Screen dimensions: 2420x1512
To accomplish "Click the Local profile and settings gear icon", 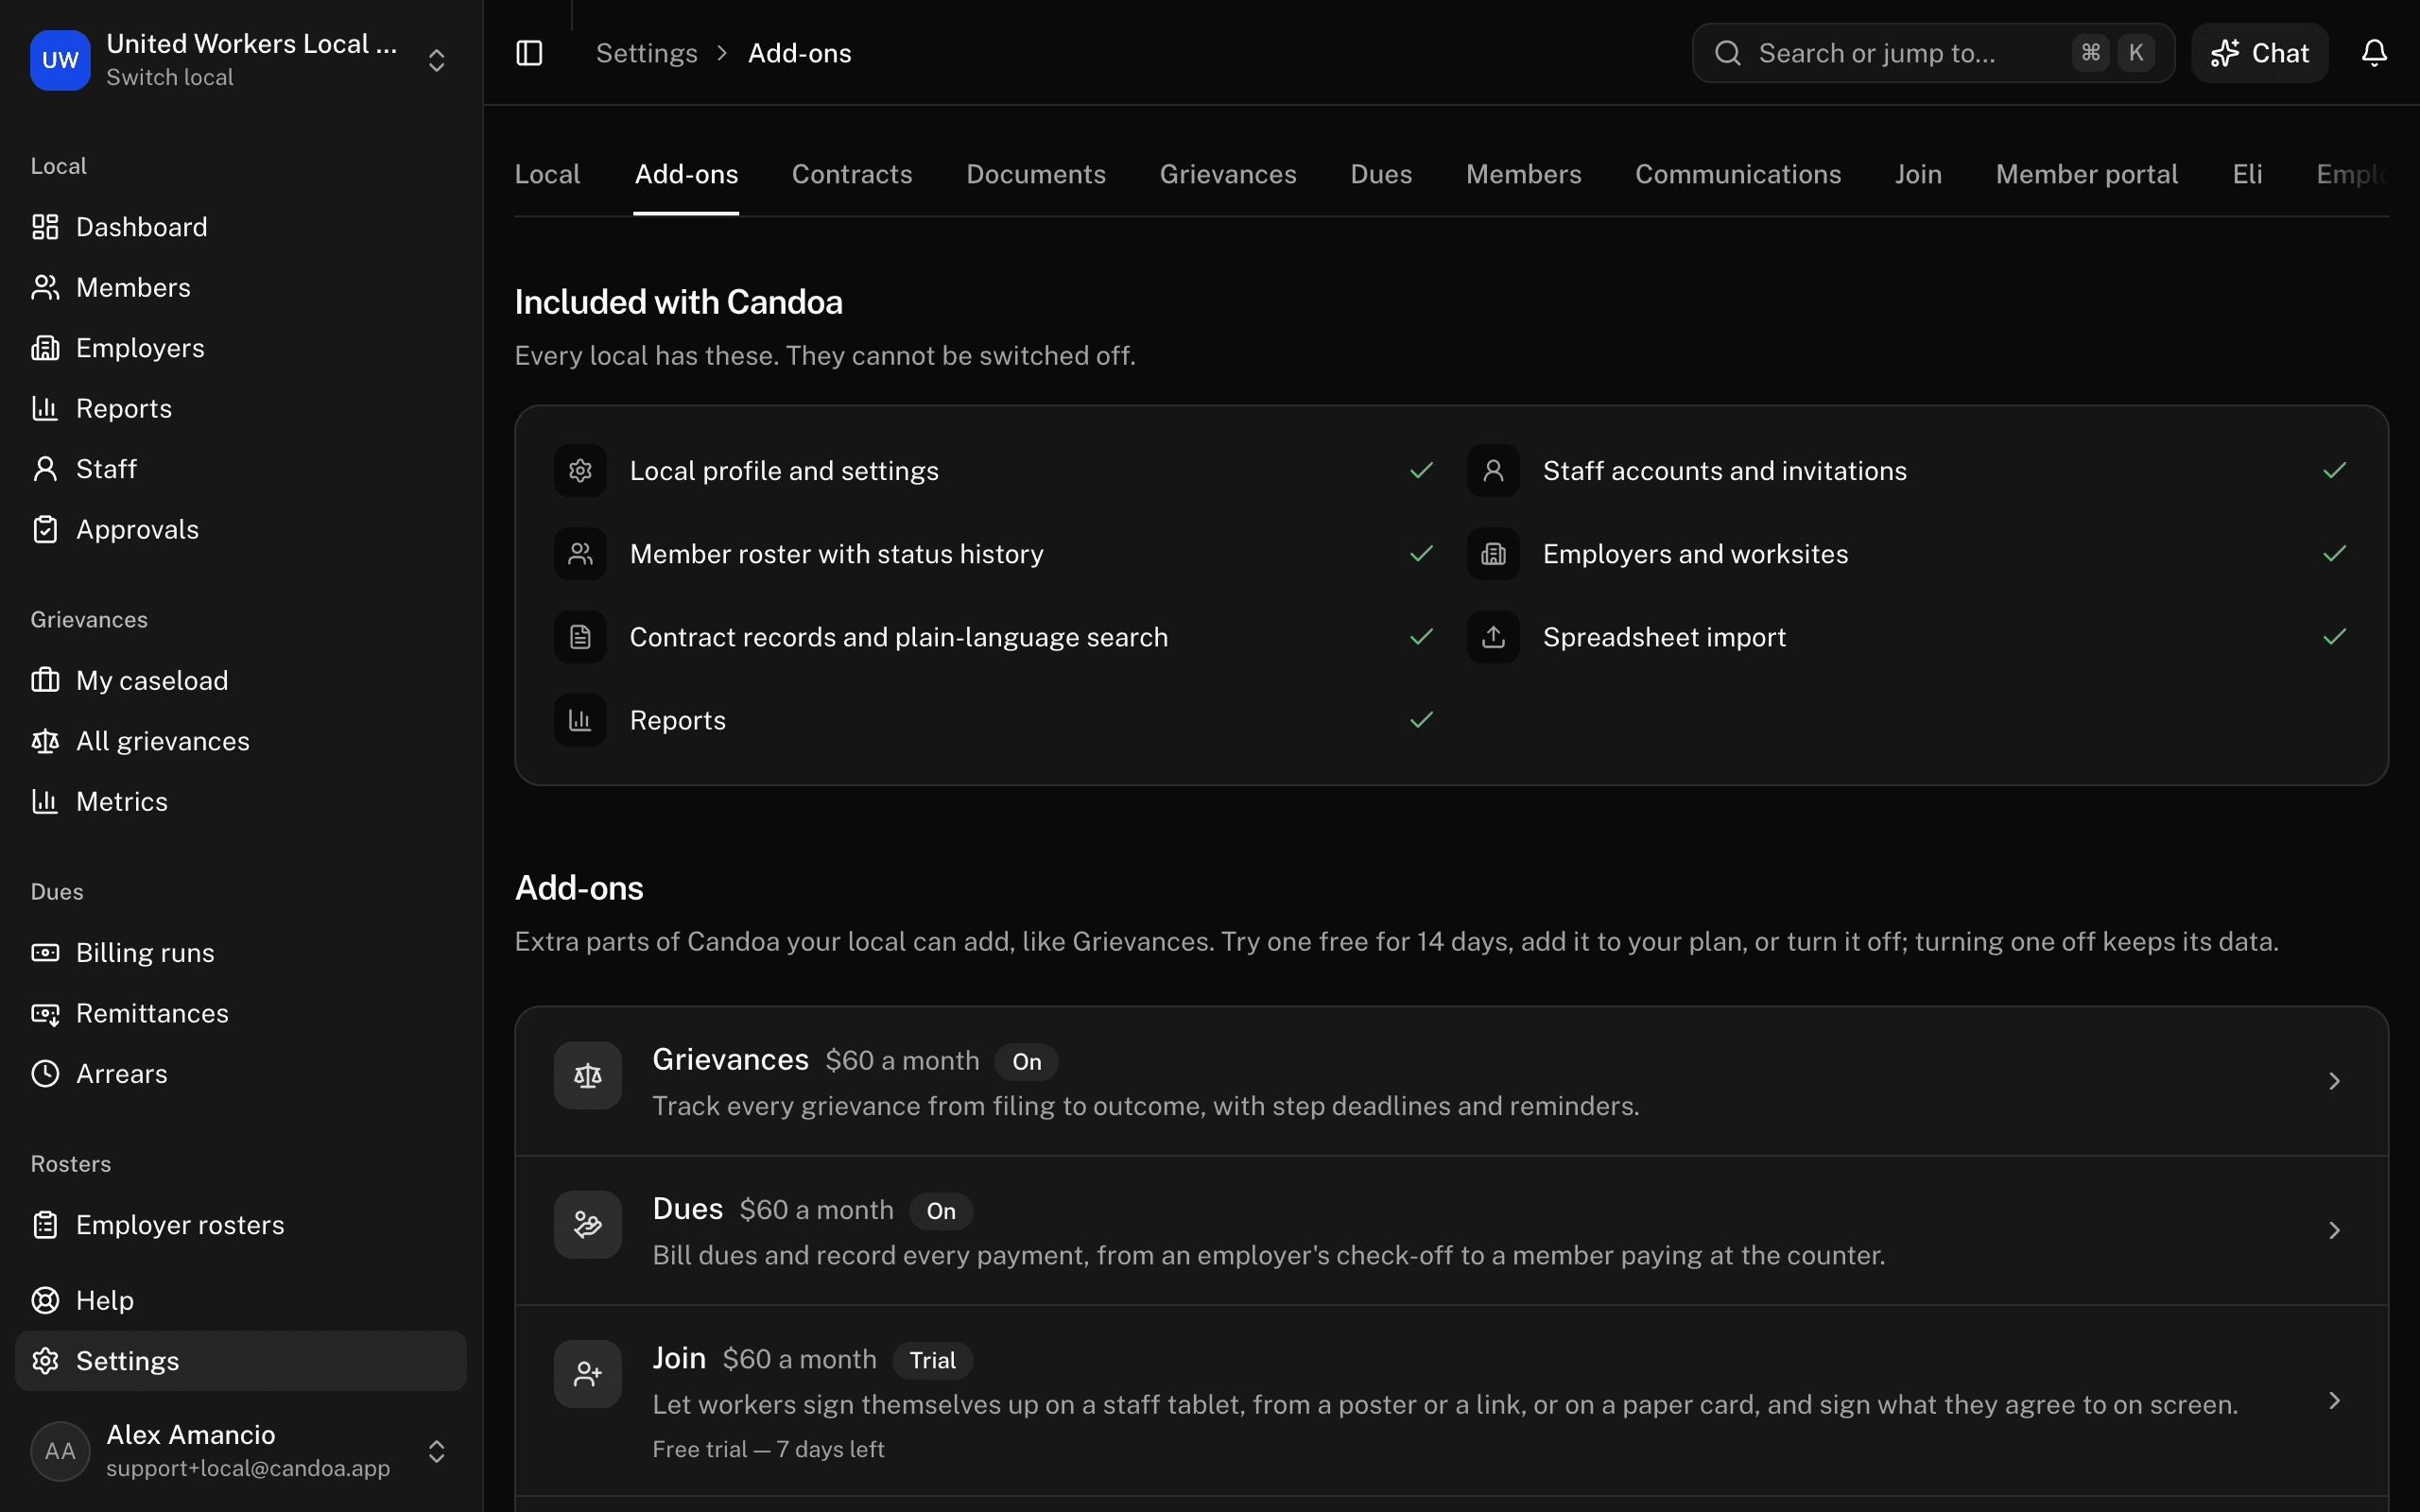I will point(581,470).
